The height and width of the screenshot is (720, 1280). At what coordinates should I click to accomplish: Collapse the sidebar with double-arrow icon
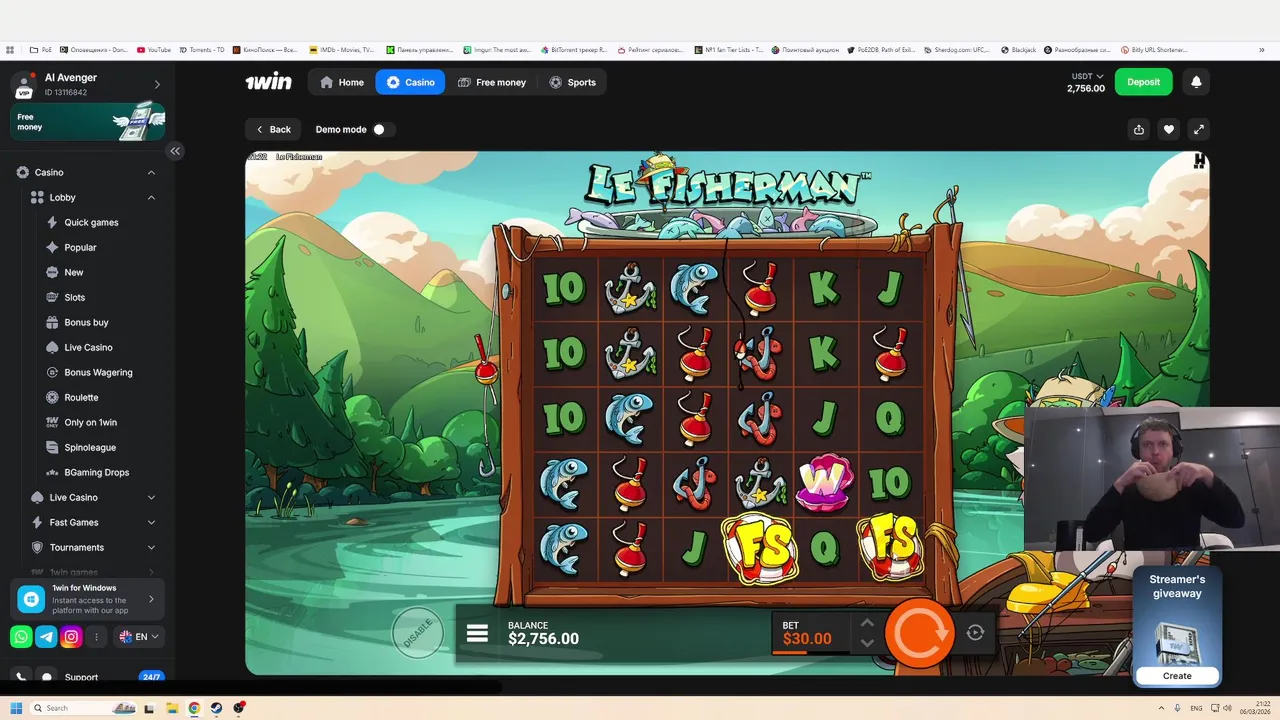tap(175, 151)
